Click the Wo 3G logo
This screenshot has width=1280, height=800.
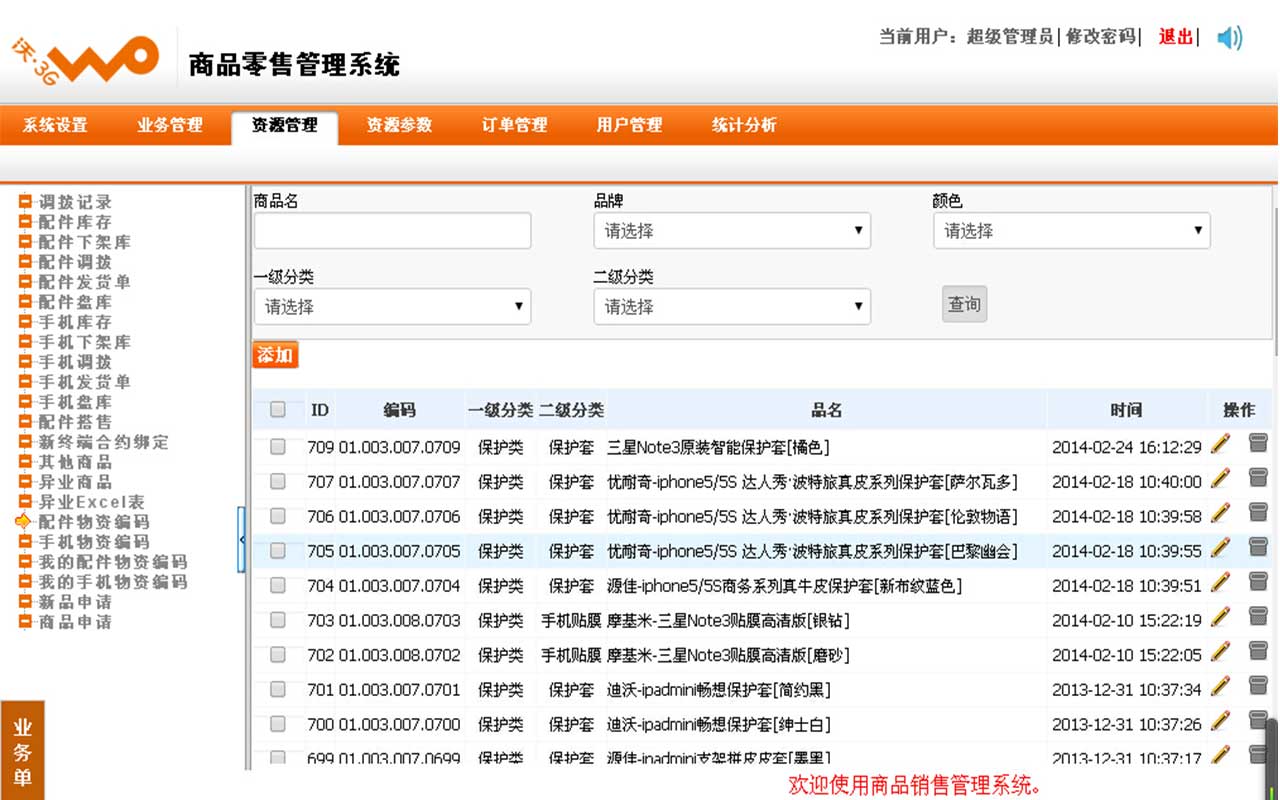coord(86,58)
